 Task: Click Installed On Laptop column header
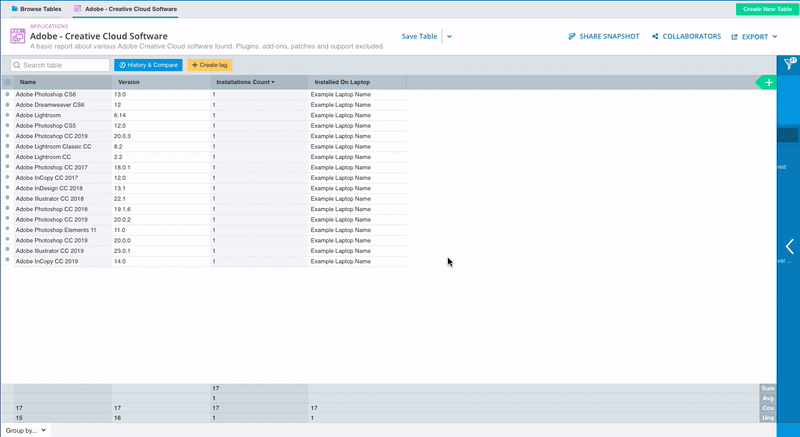[357, 82]
